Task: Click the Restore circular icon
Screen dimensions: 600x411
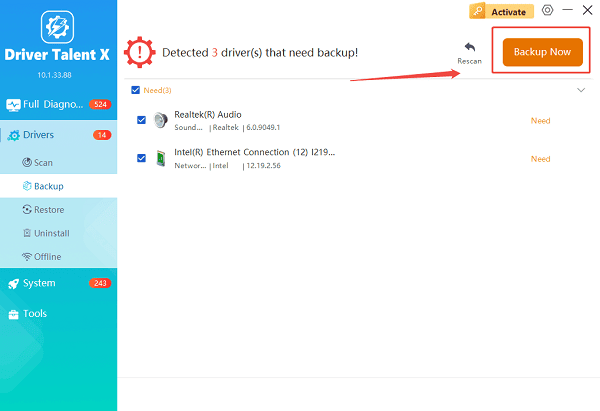Action: [27, 209]
